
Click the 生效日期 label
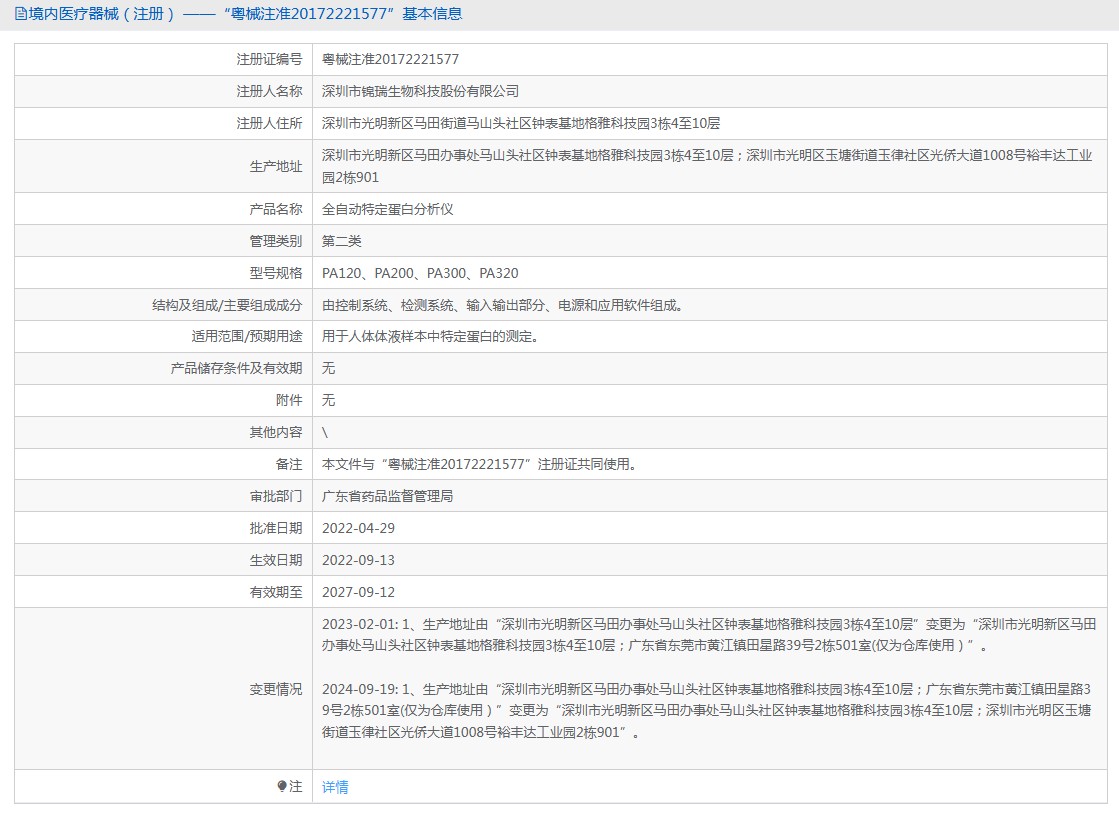276,560
